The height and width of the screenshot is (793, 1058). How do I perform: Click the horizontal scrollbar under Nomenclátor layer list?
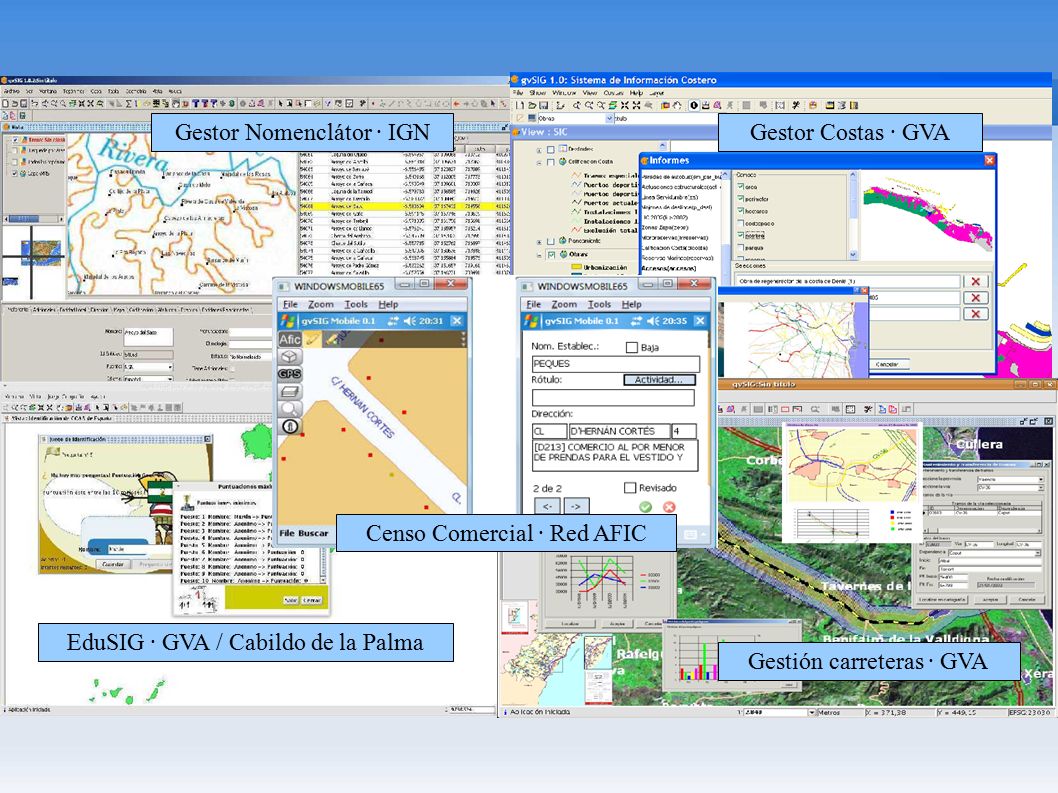[x=34, y=219]
